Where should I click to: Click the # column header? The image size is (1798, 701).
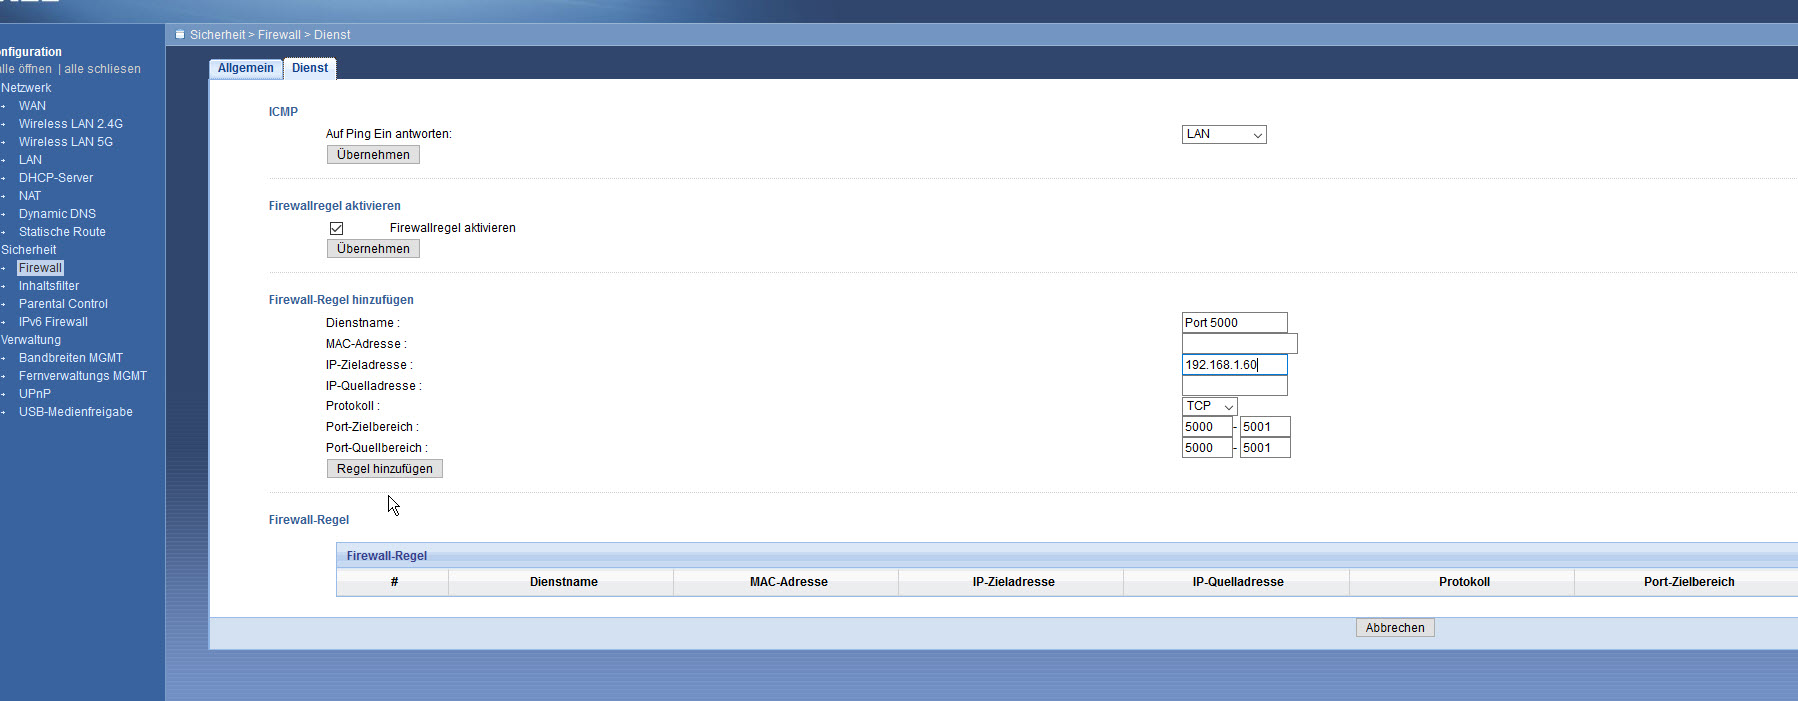point(394,582)
